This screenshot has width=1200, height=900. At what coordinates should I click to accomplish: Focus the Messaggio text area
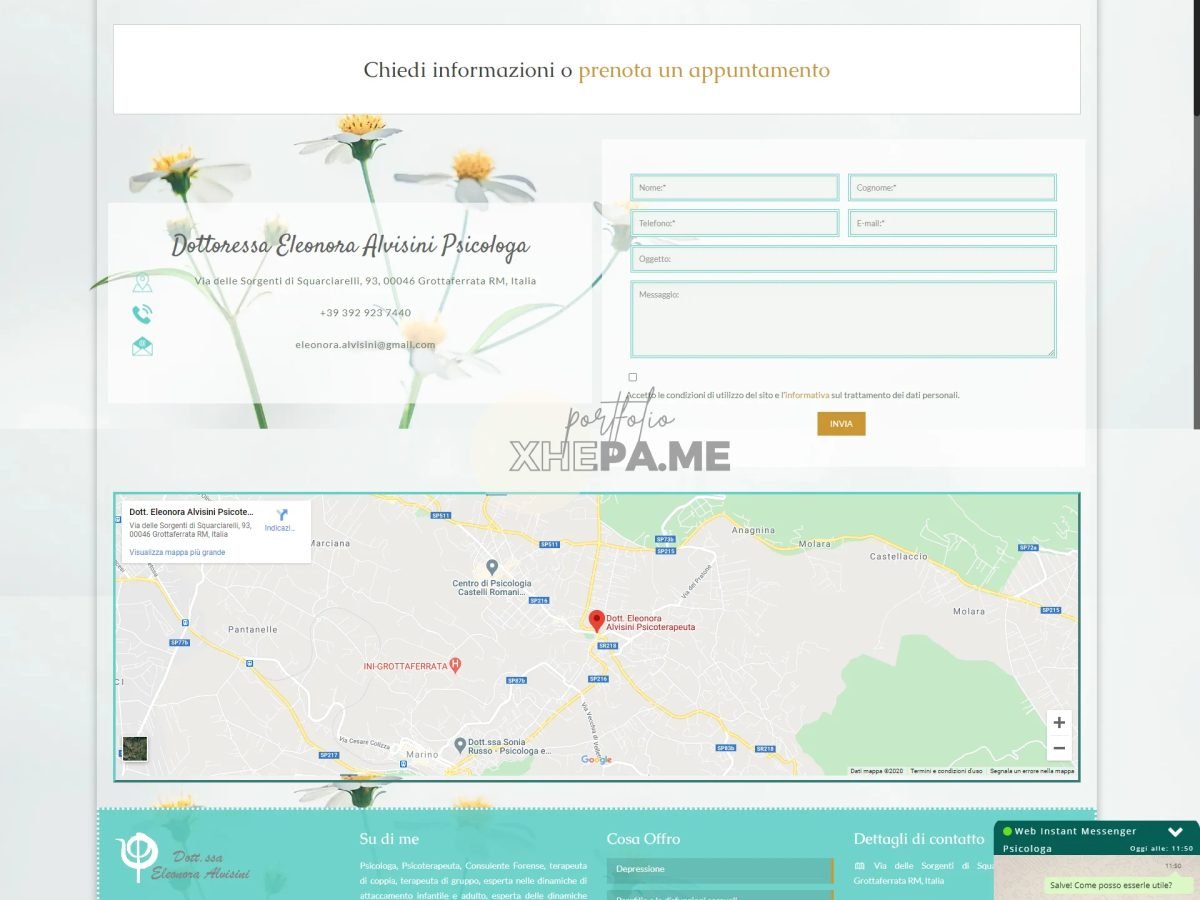coord(842,319)
